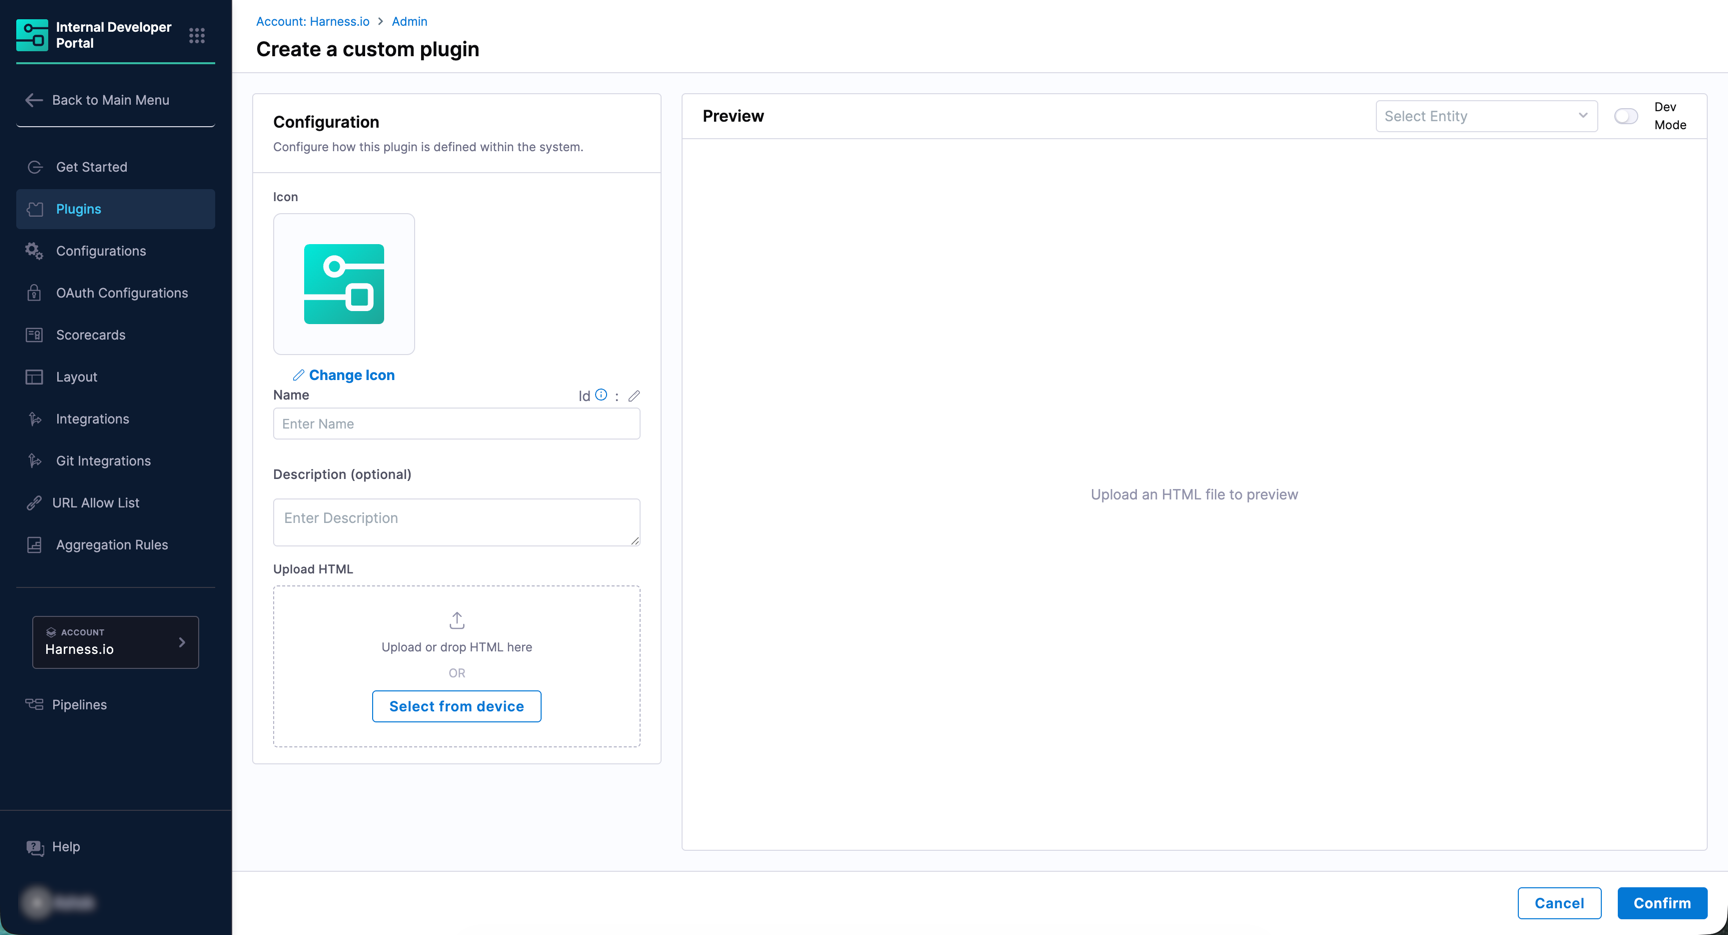Open the Aggregation Rules section
Viewport: 1728px width, 935px height.
click(x=111, y=545)
